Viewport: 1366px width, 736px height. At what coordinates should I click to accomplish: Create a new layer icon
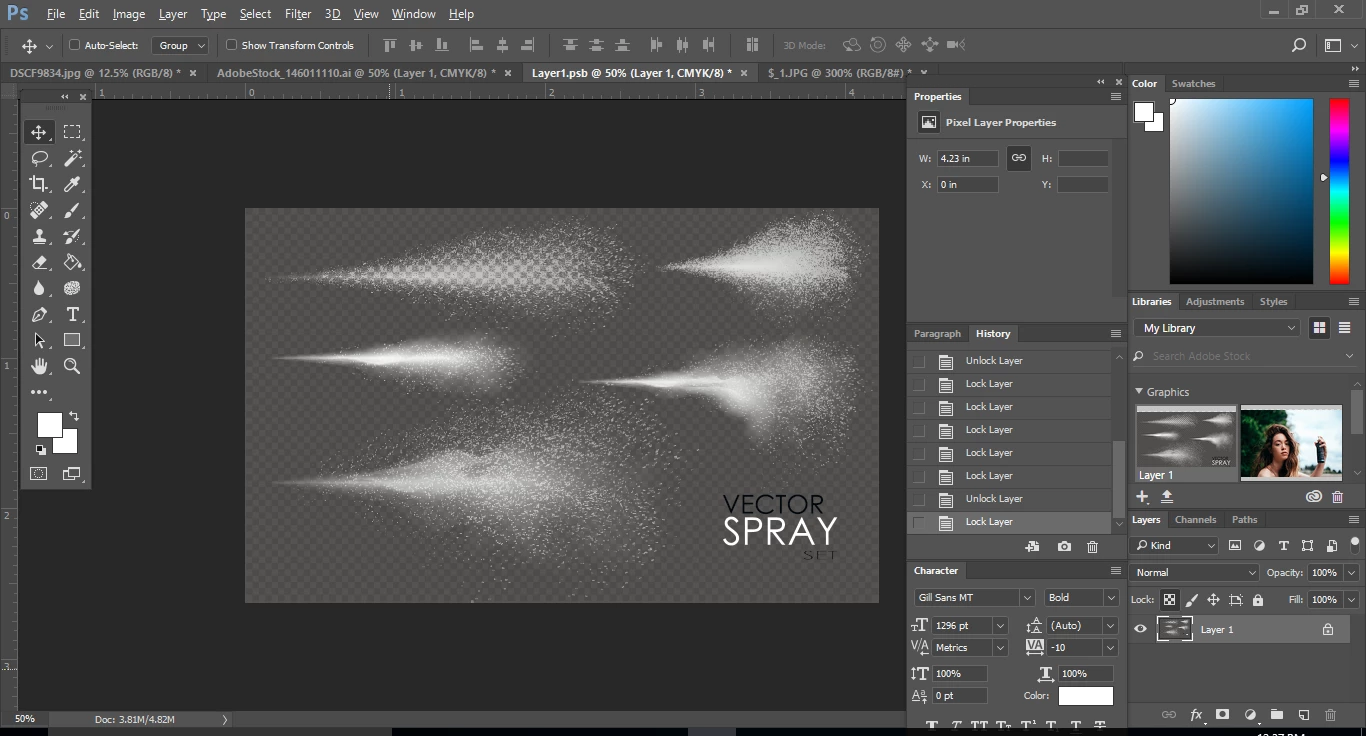1304,715
